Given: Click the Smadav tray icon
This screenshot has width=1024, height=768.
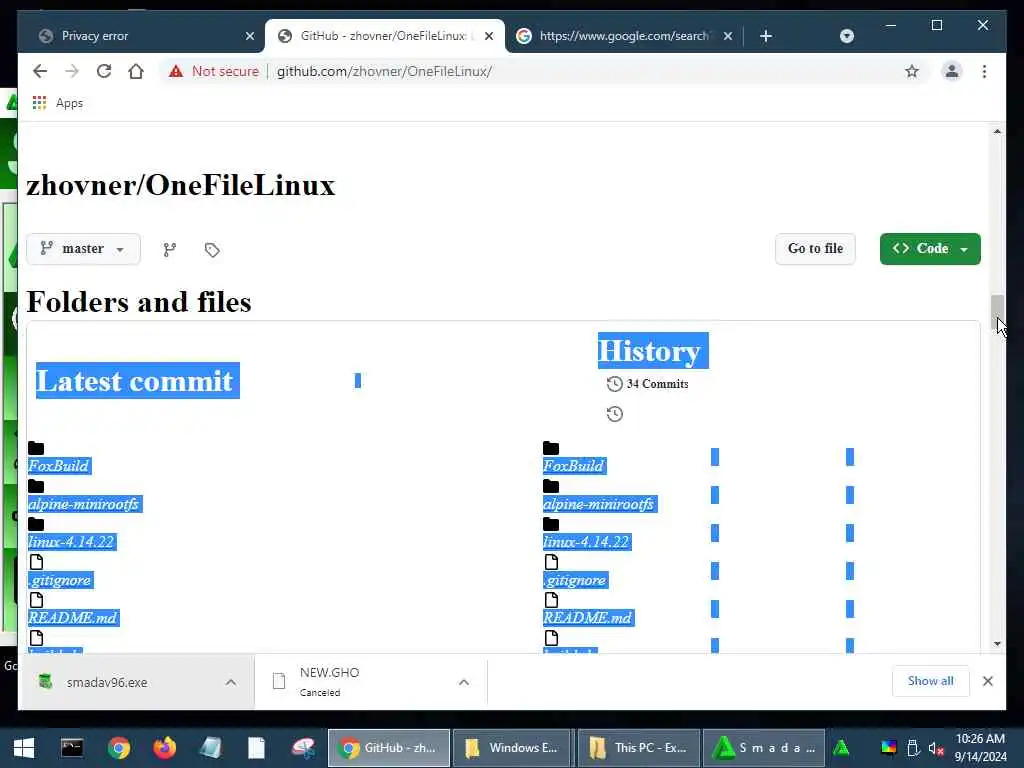Looking at the screenshot, I should tap(841, 748).
